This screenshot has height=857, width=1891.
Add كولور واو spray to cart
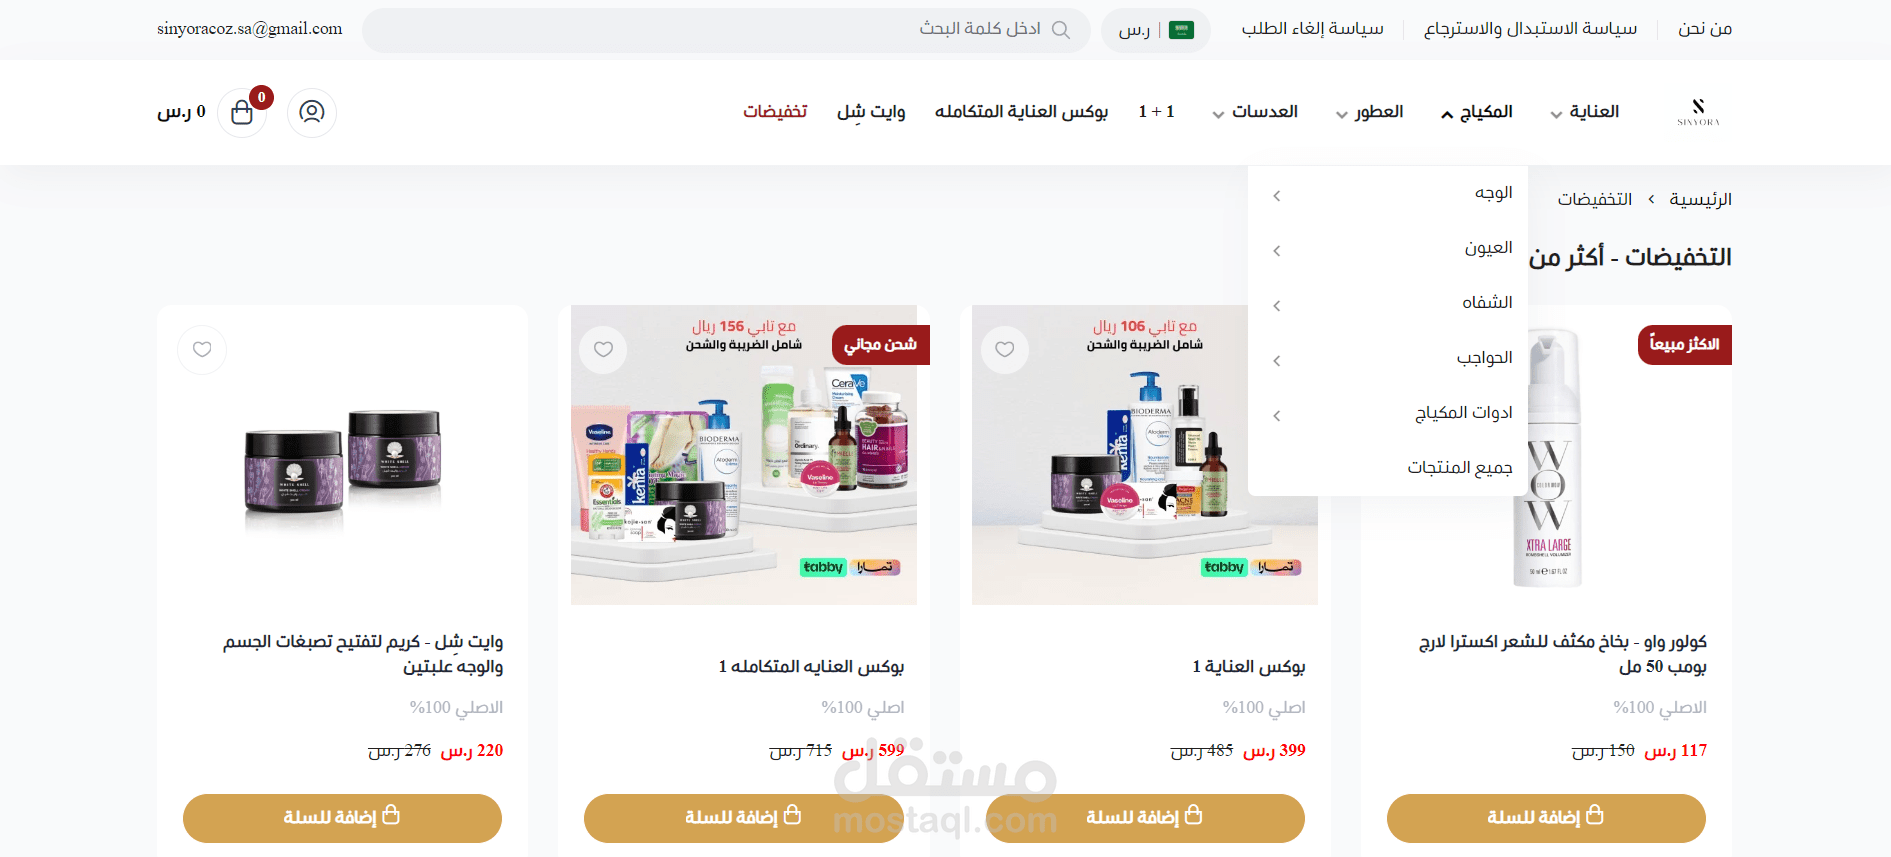pyautogui.click(x=1546, y=818)
